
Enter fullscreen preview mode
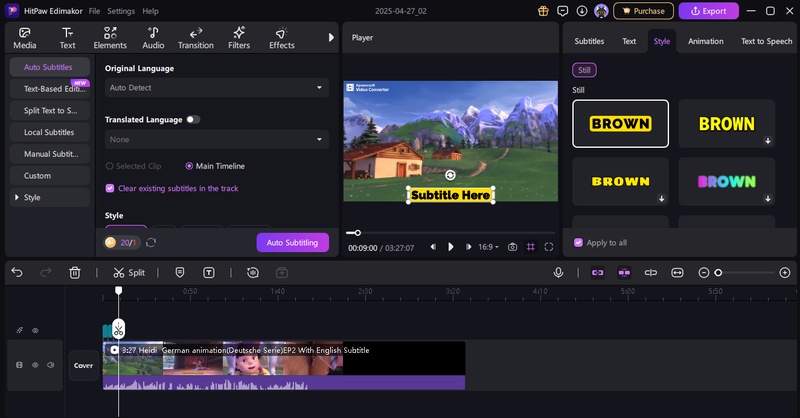click(549, 247)
